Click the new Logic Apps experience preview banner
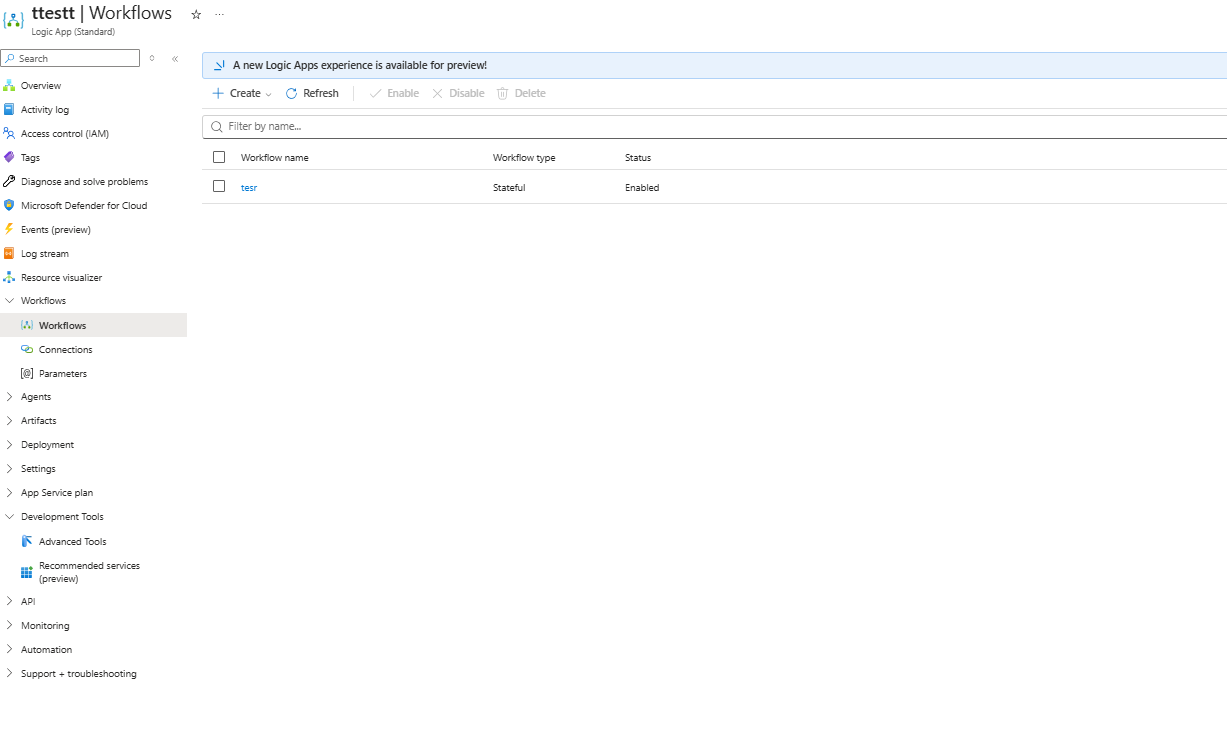1227x740 pixels. point(714,65)
